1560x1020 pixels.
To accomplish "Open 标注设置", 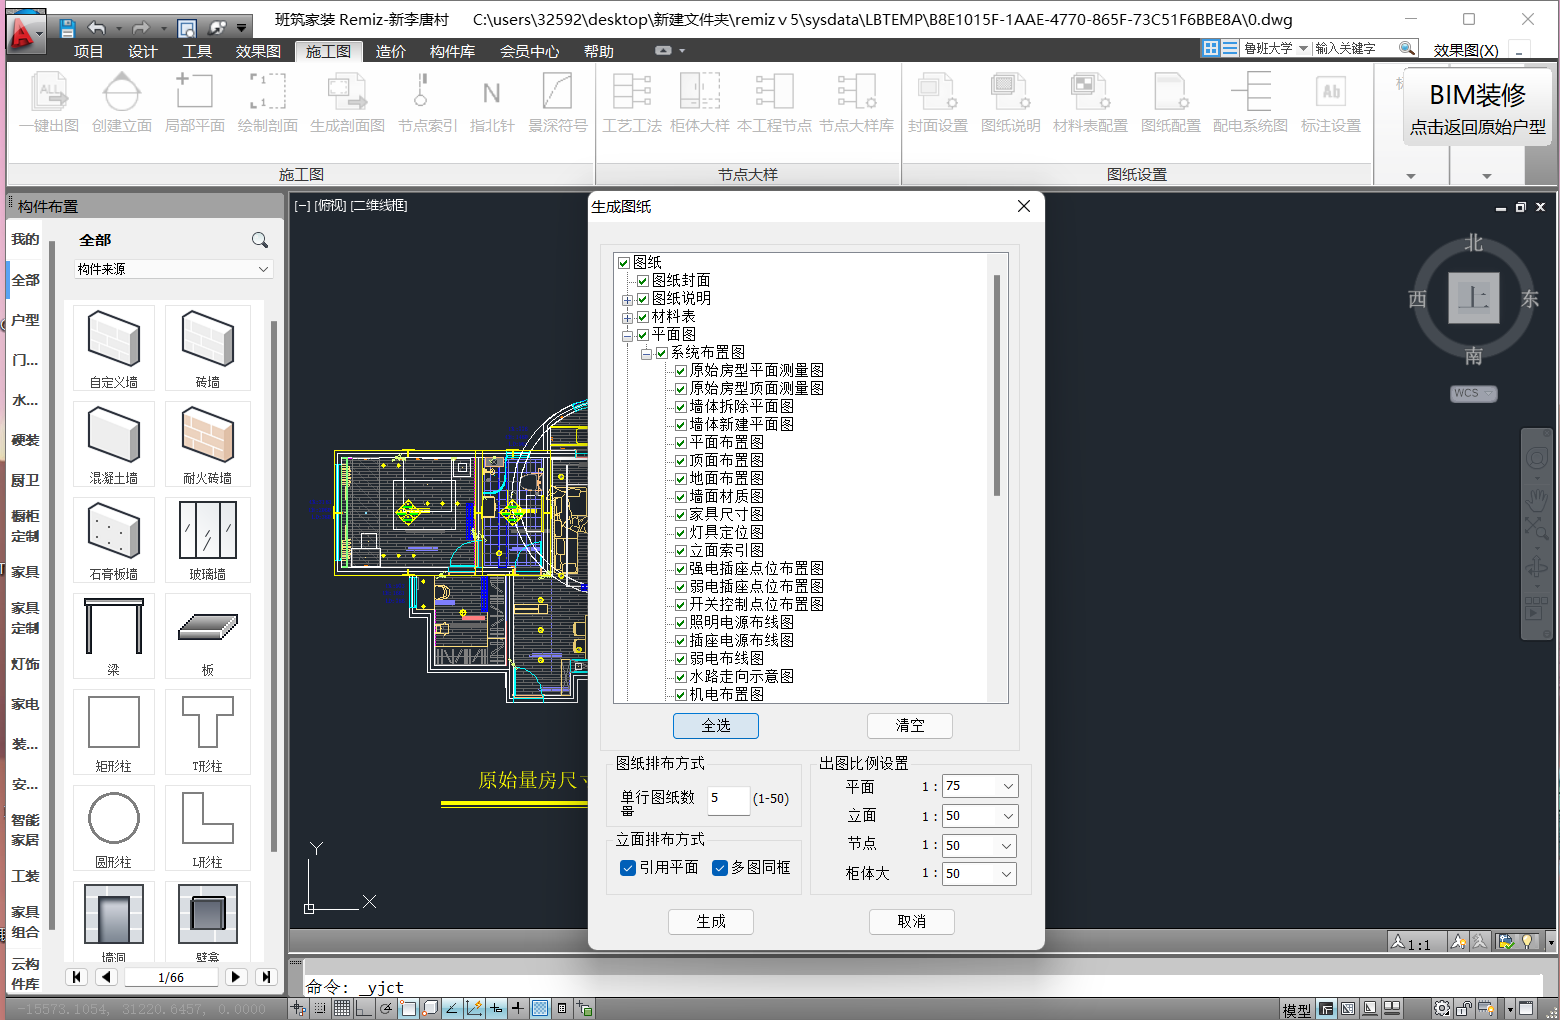I will 1331,103.
